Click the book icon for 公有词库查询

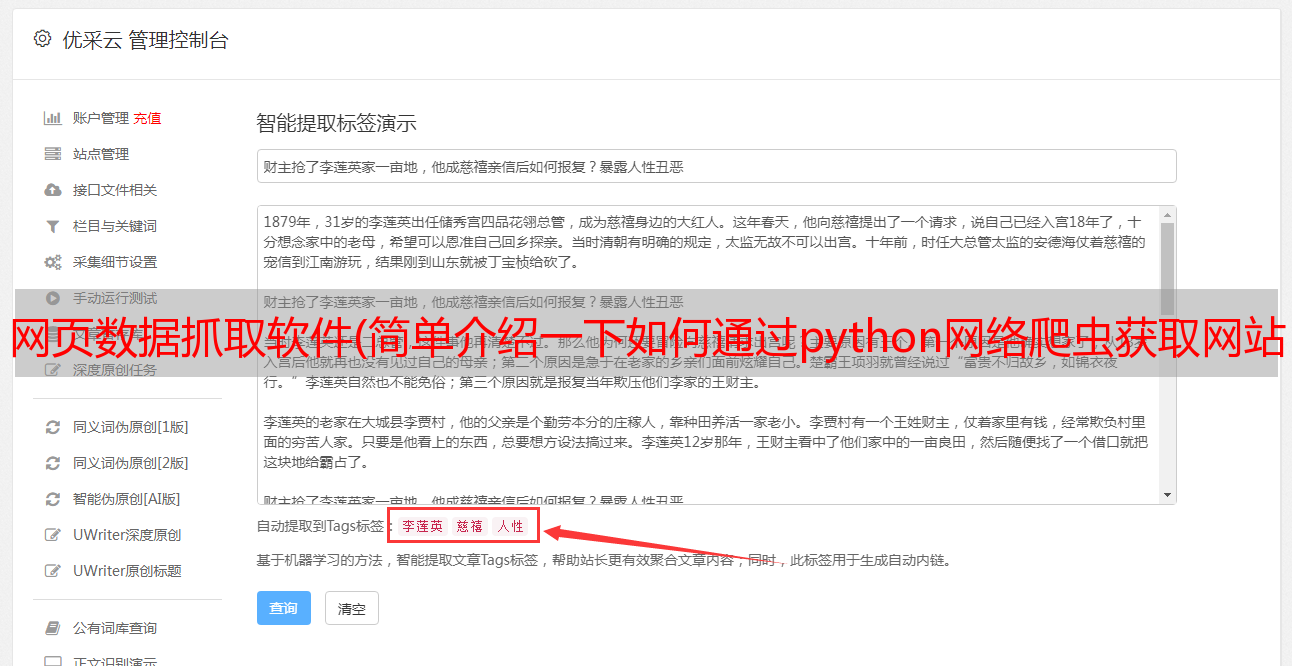53,628
